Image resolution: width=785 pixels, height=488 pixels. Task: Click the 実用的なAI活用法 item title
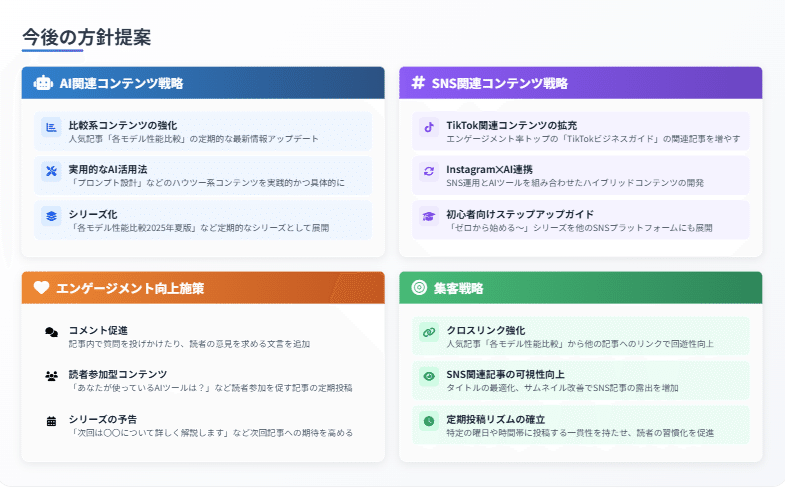click(108, 169)
